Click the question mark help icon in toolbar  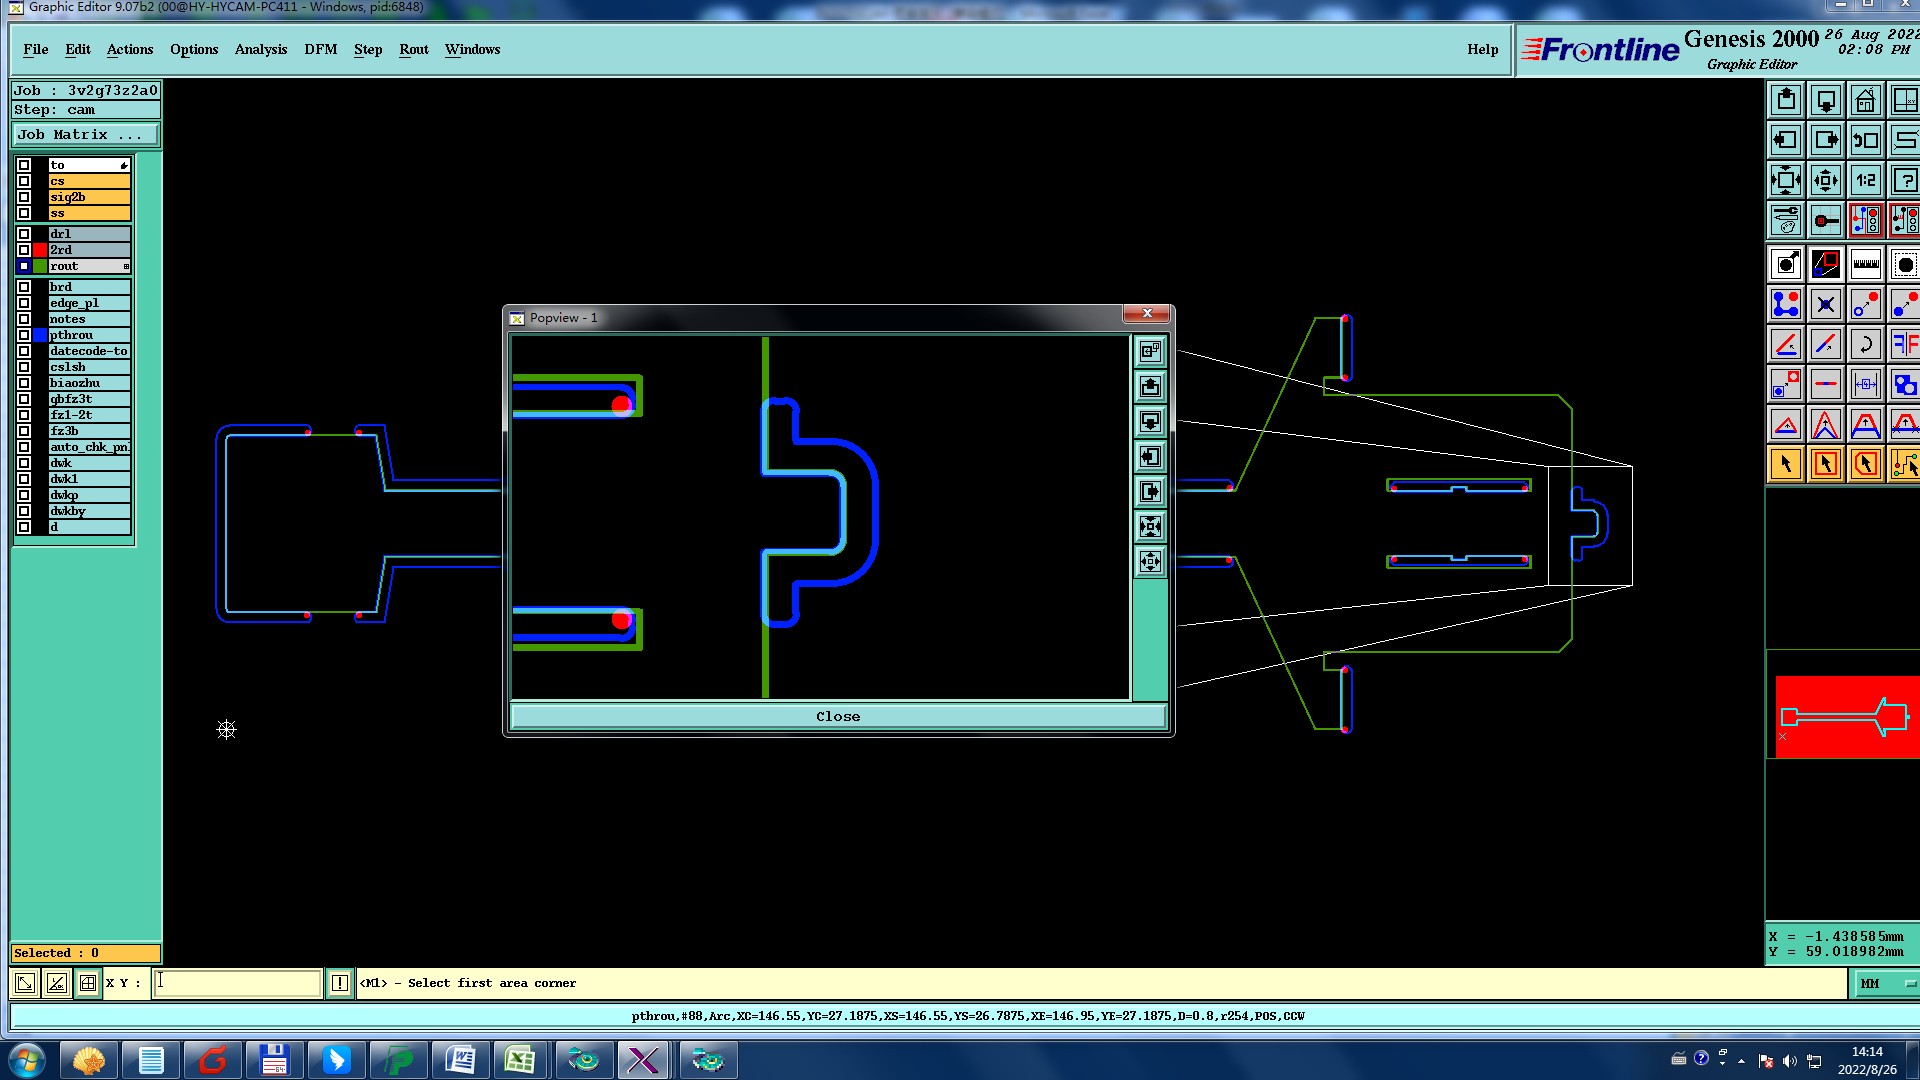click(1904, 181)
